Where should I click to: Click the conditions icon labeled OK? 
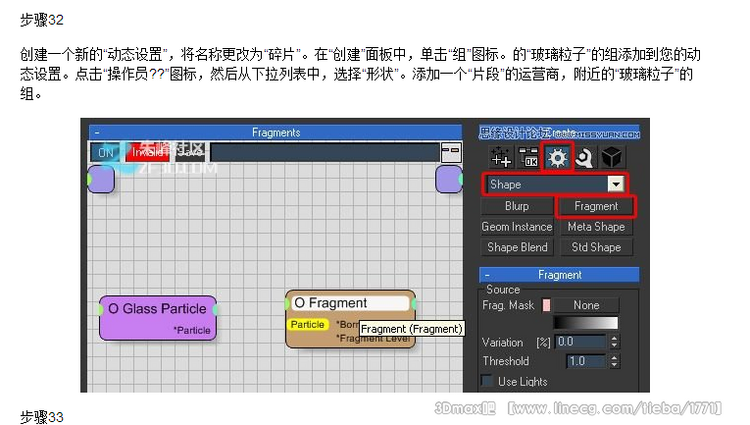pos(529,157)
